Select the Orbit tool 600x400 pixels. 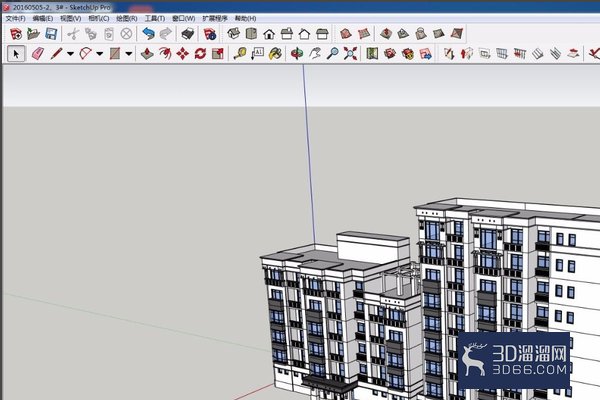(x=297, y=54)
